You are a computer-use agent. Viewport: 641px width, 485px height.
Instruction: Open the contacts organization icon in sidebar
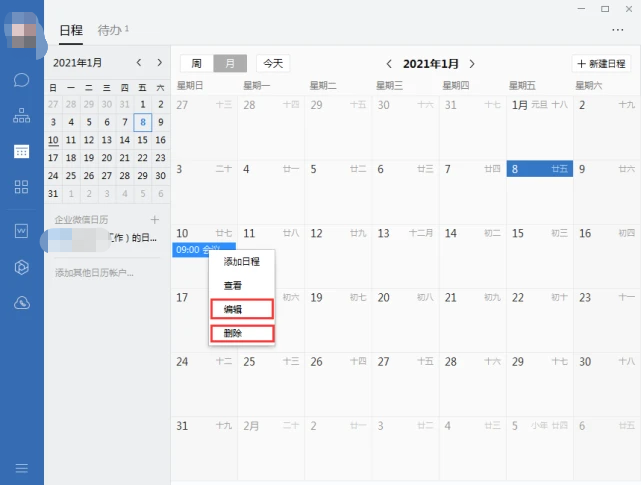point(21,115)
